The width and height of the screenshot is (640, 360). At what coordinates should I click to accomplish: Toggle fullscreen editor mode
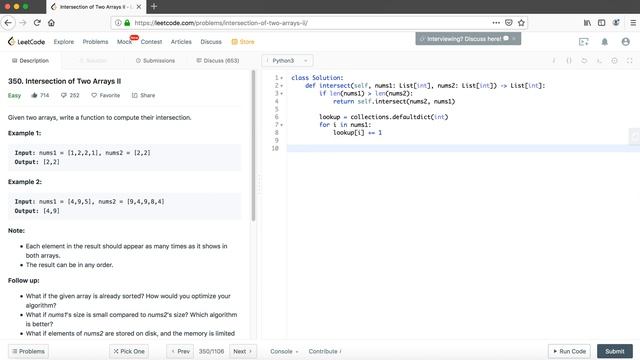click(629, 60)
